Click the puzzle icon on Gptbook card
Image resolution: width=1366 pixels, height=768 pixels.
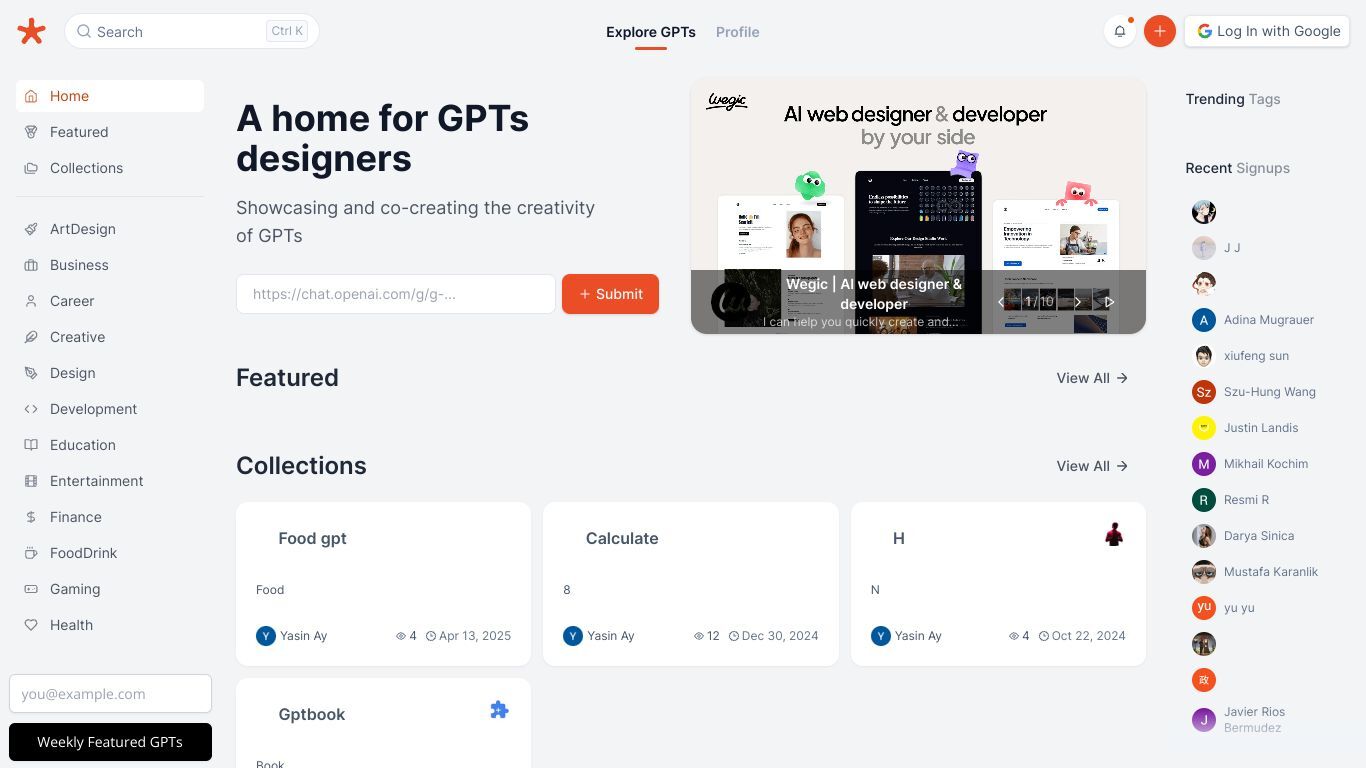tap(499, 710)
